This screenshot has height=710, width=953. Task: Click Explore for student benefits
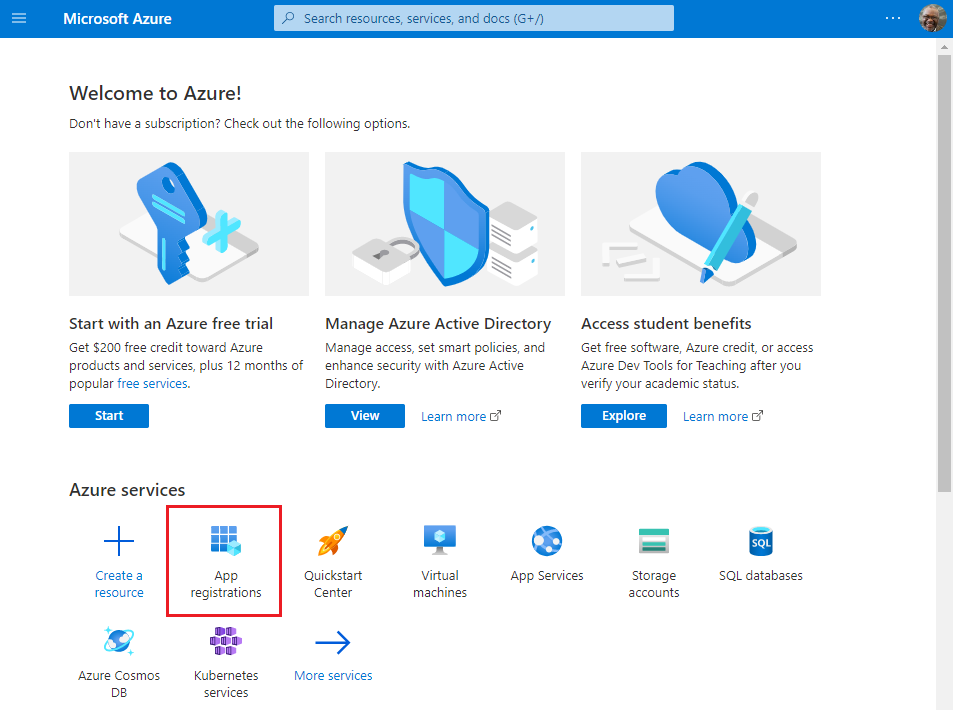623,415
